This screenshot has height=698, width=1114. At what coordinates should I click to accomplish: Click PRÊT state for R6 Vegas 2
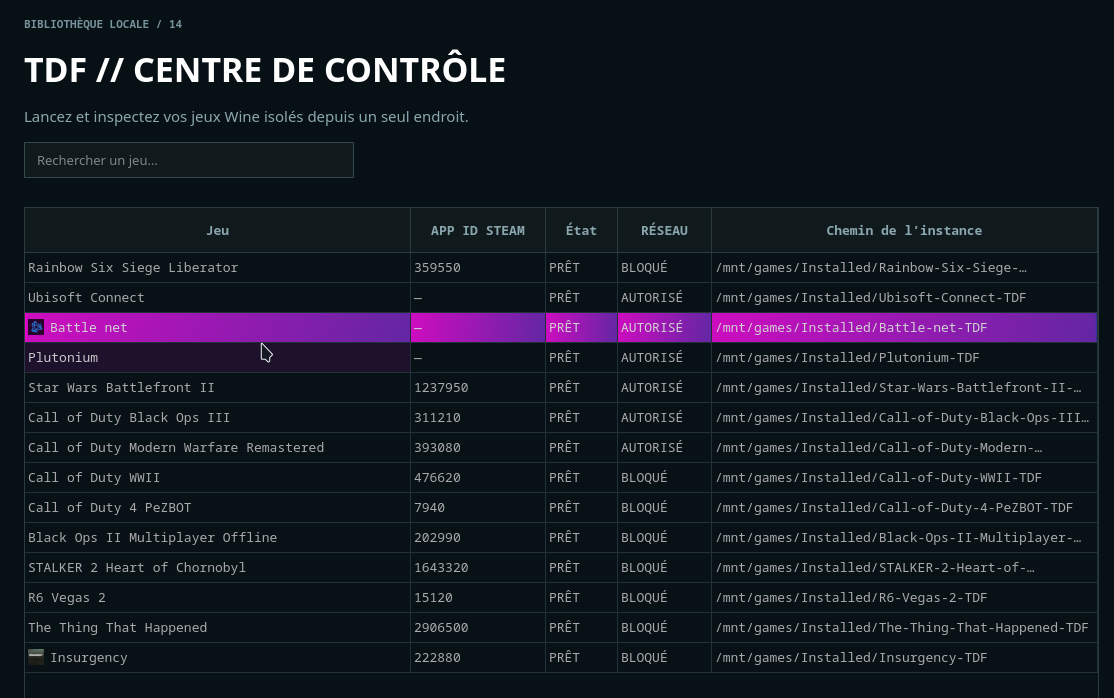click(564, 597)
